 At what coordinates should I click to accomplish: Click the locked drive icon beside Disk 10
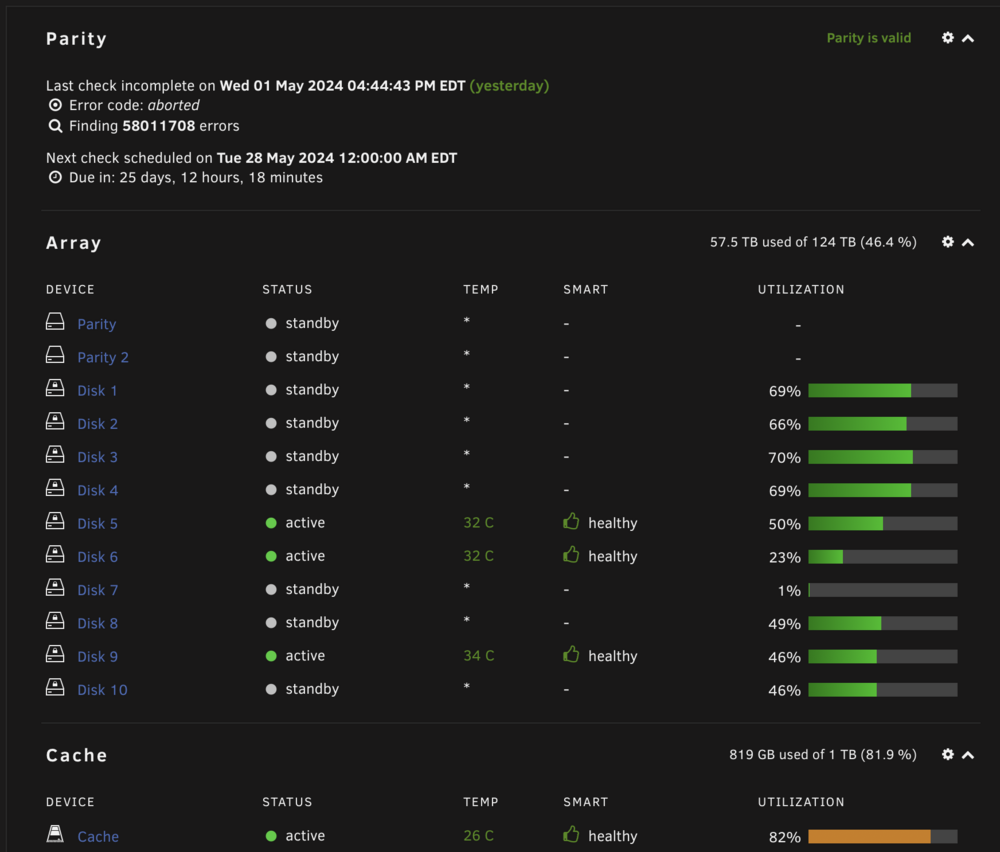click(x=55, y=687)
